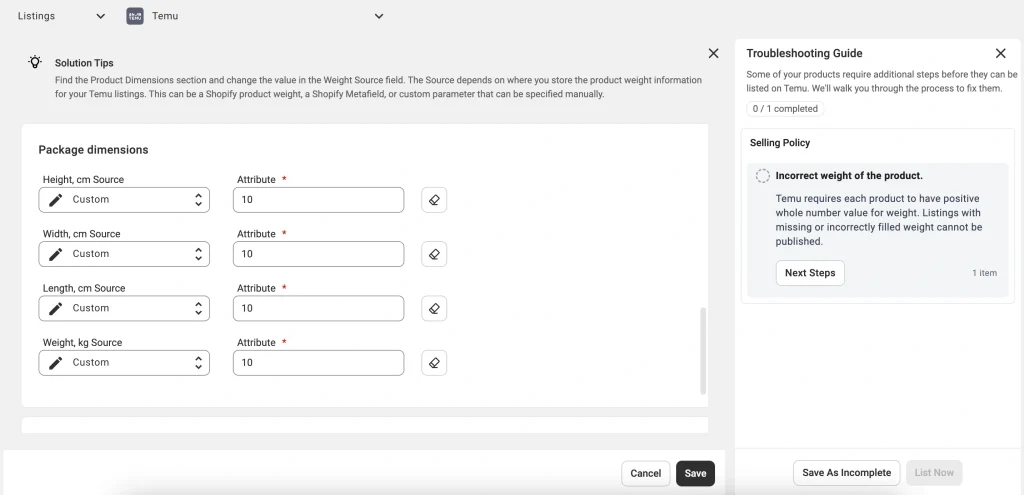Open the Height, cm Source dropdown
This screenshot has height=495, width=1024.
124,200
